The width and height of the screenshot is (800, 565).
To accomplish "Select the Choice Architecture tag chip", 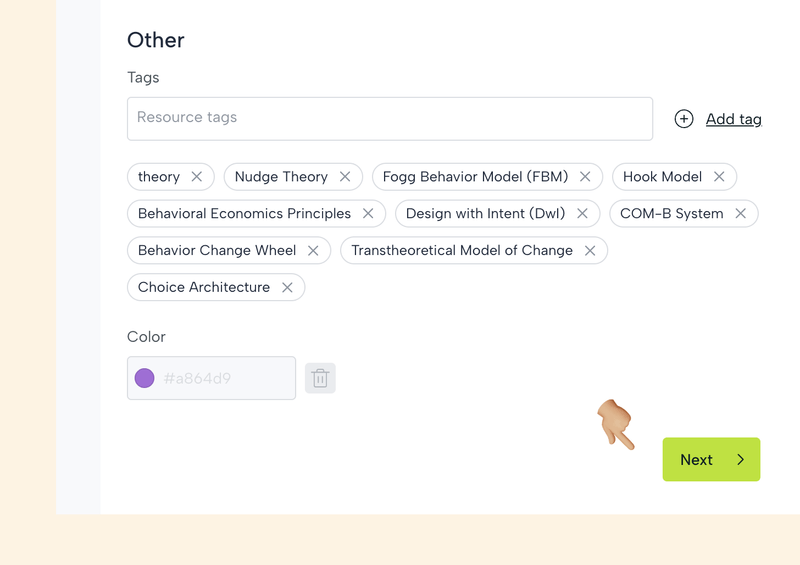I will 204,288.
